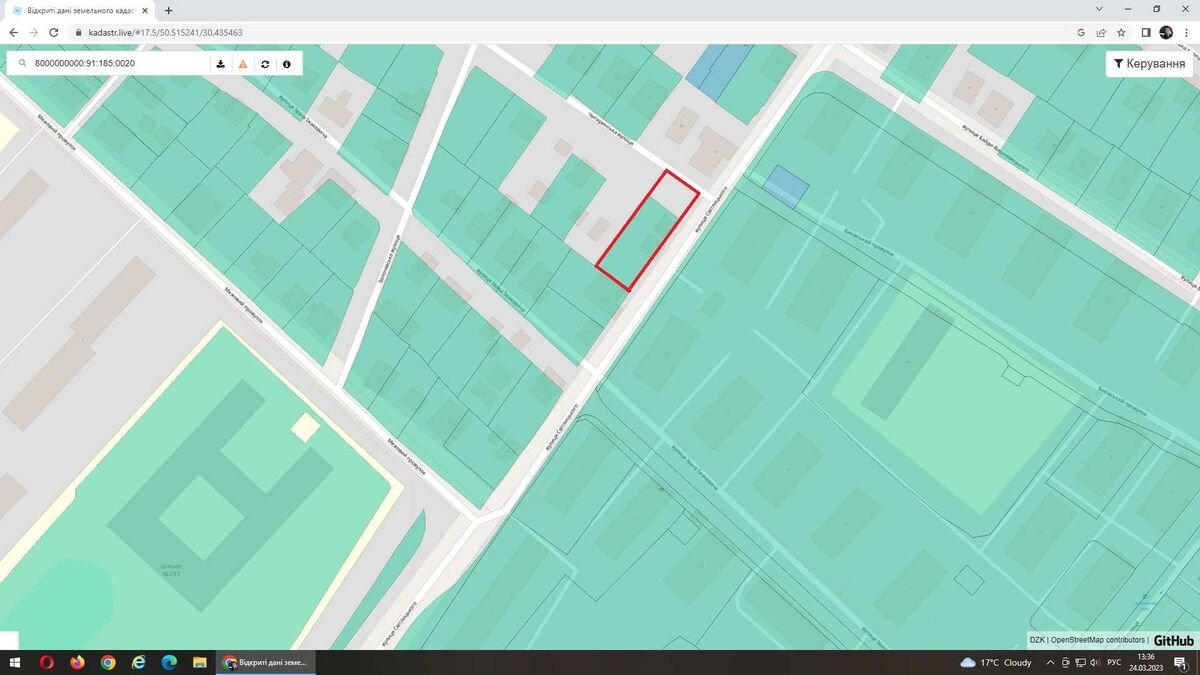Open the OpenStreetMap contributors link

point(1097,640)
